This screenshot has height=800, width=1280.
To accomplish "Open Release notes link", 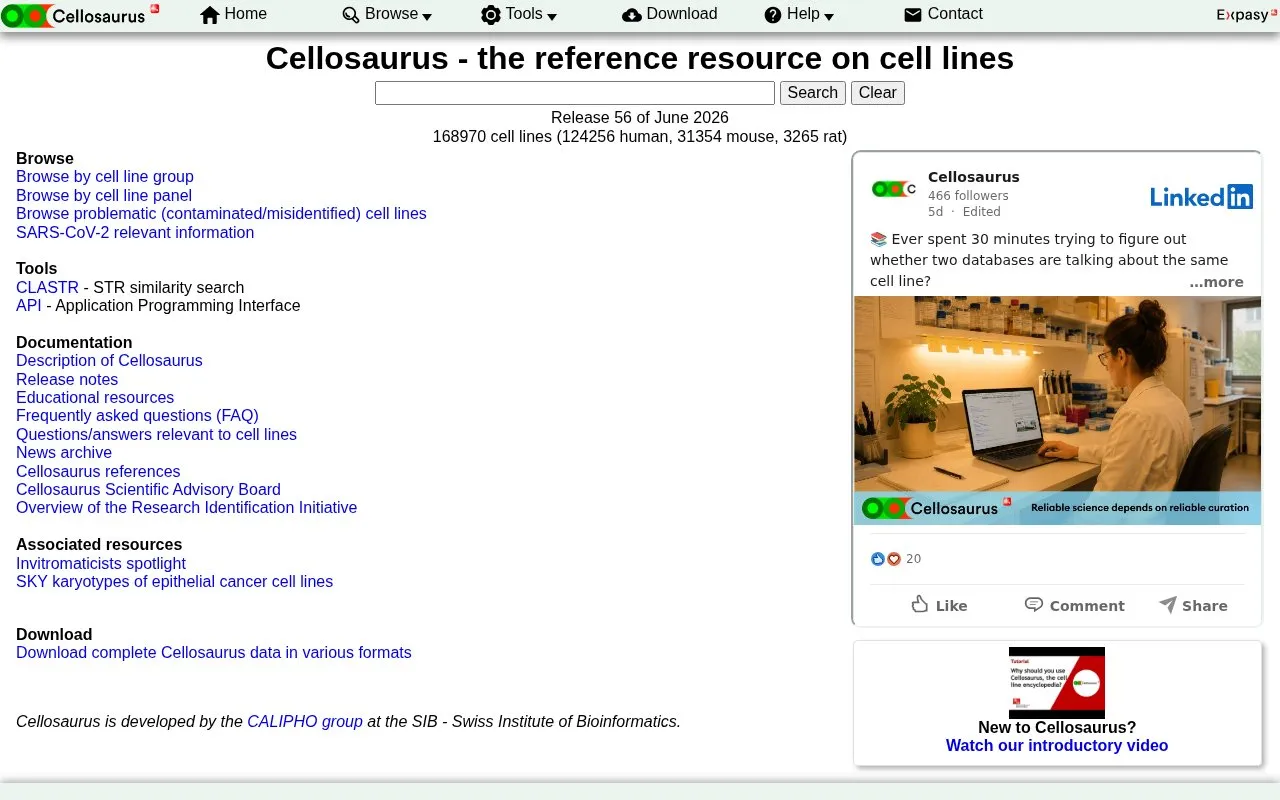I will click(x=67, y=380).
